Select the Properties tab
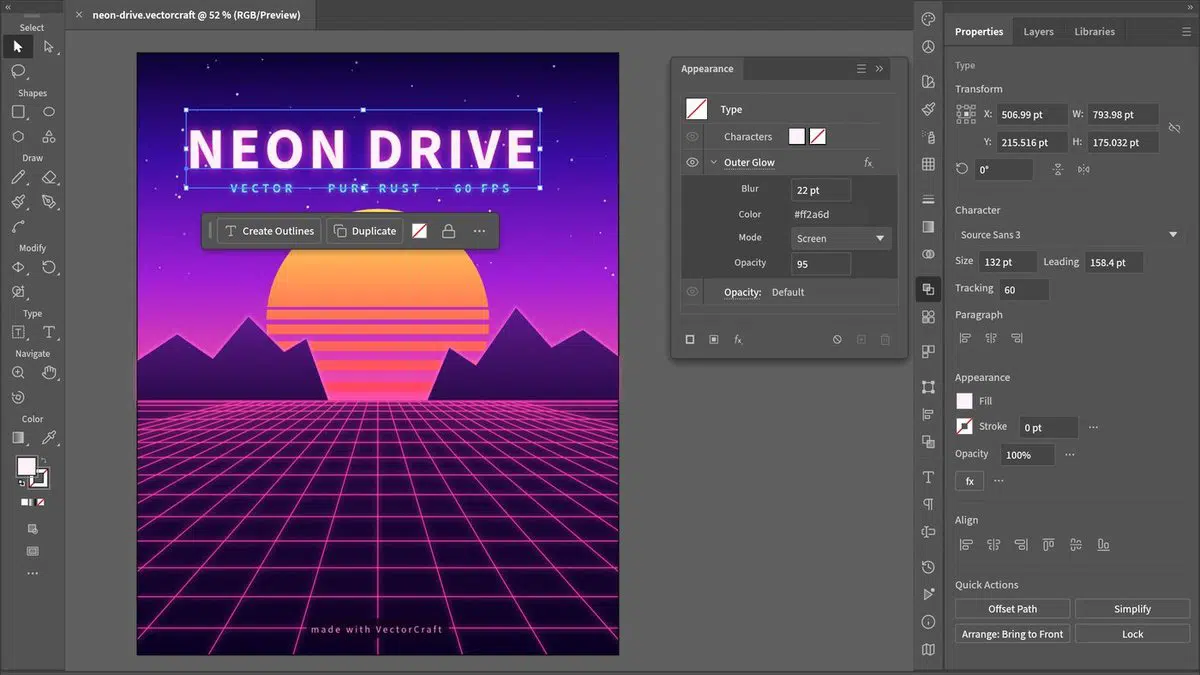The image size is (1200, 675). tap(979, 32)
